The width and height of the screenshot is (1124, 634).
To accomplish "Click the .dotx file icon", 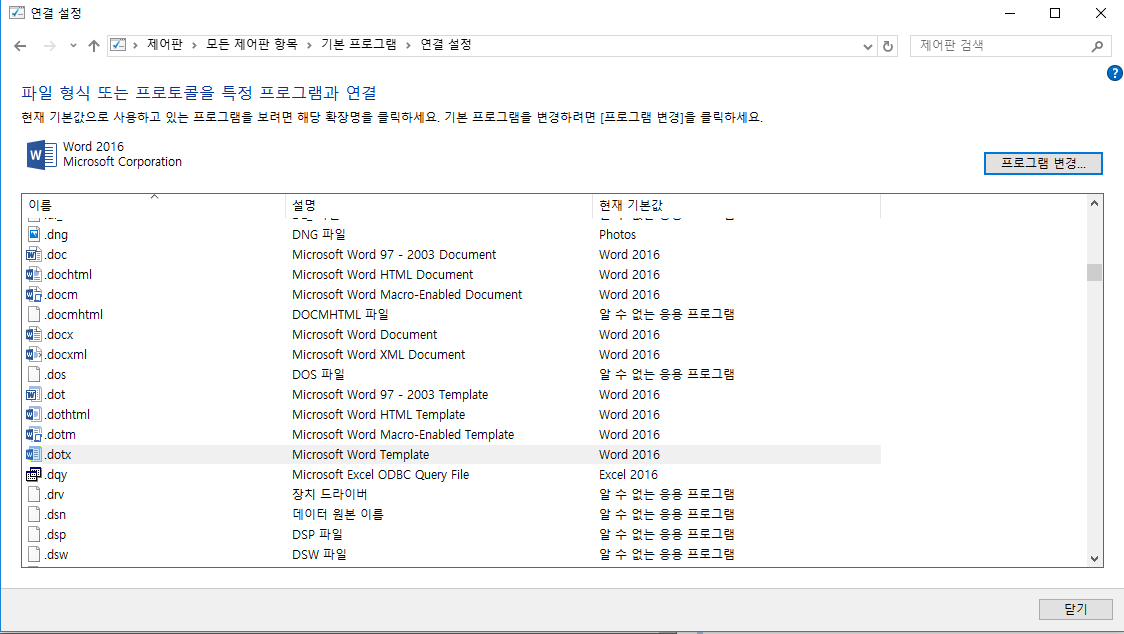I will (34, 455).
